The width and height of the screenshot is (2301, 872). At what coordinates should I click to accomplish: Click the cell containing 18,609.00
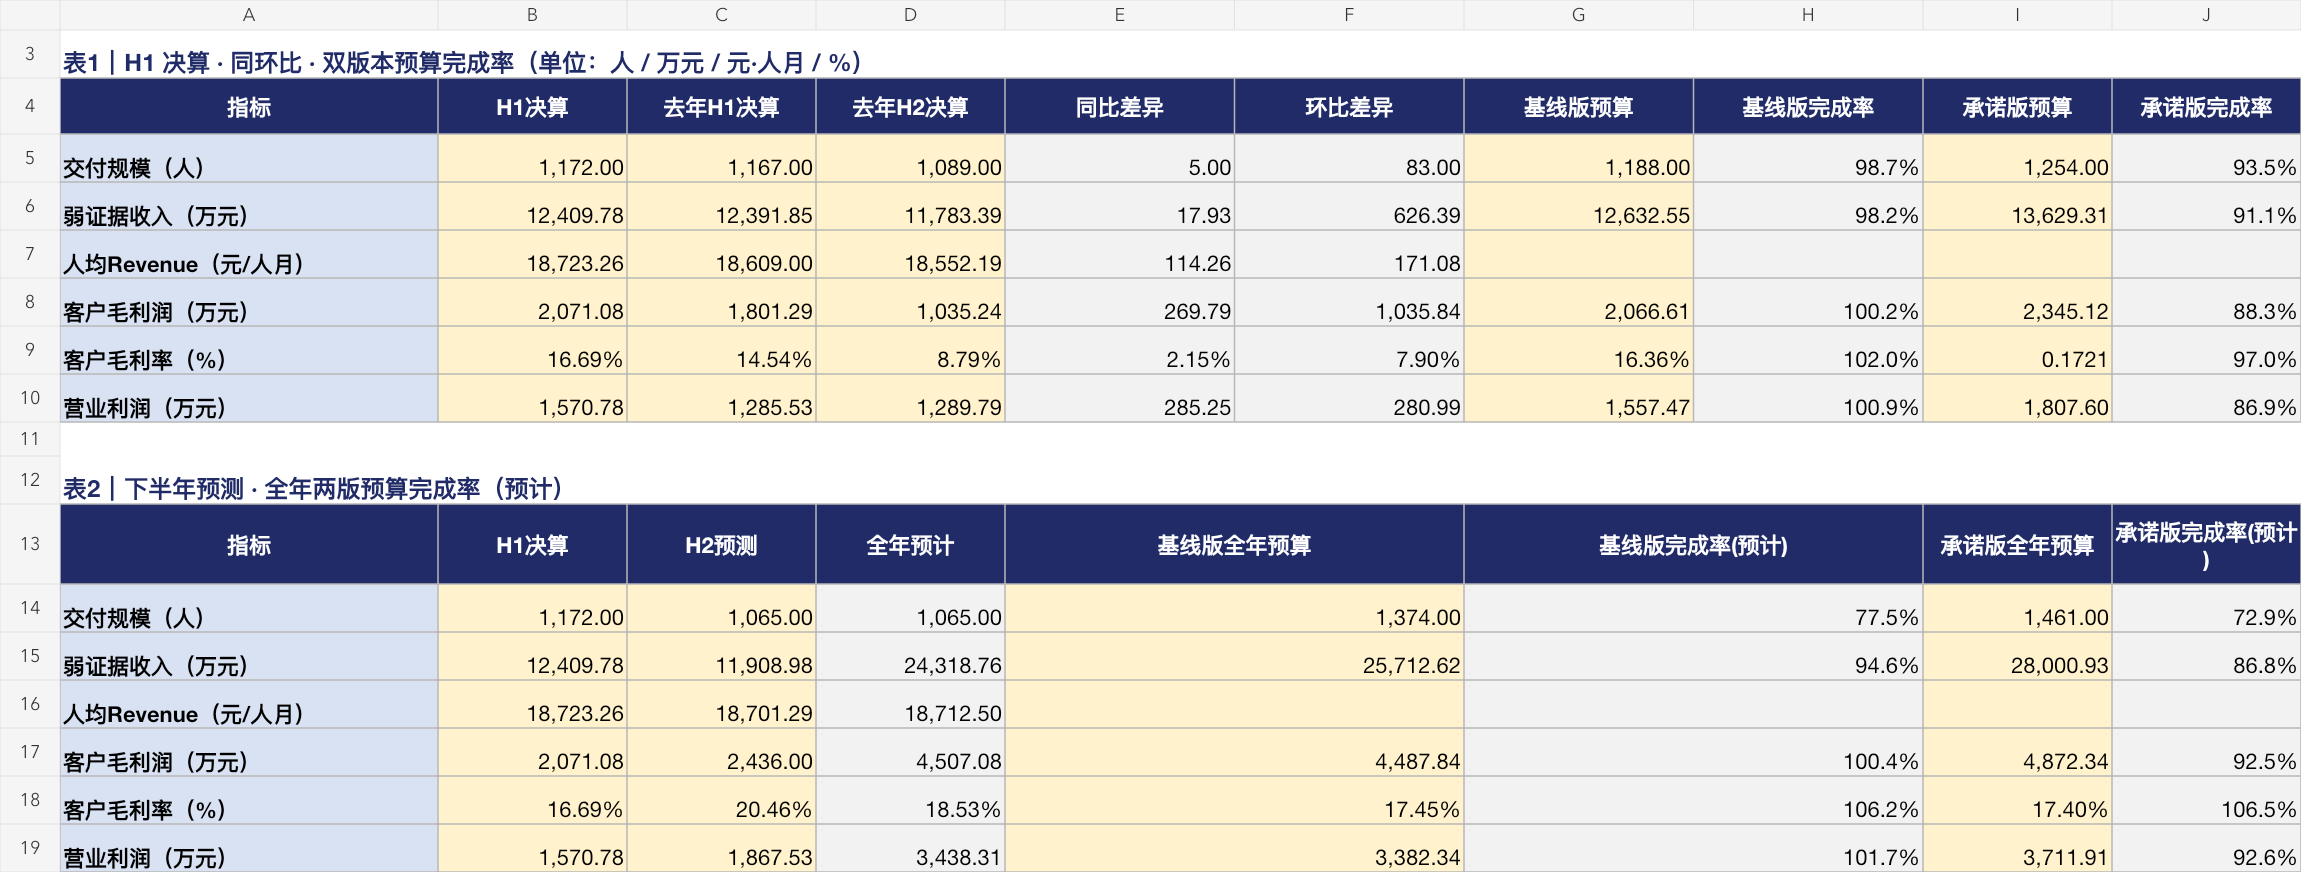[722, 255]
